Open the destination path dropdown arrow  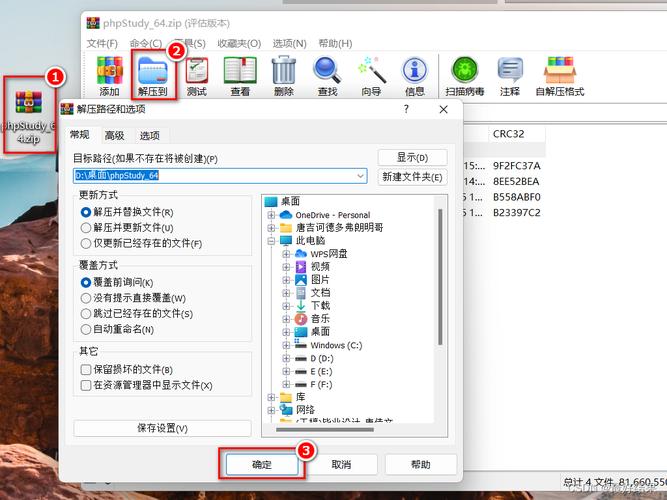click(x=360, y=176)
